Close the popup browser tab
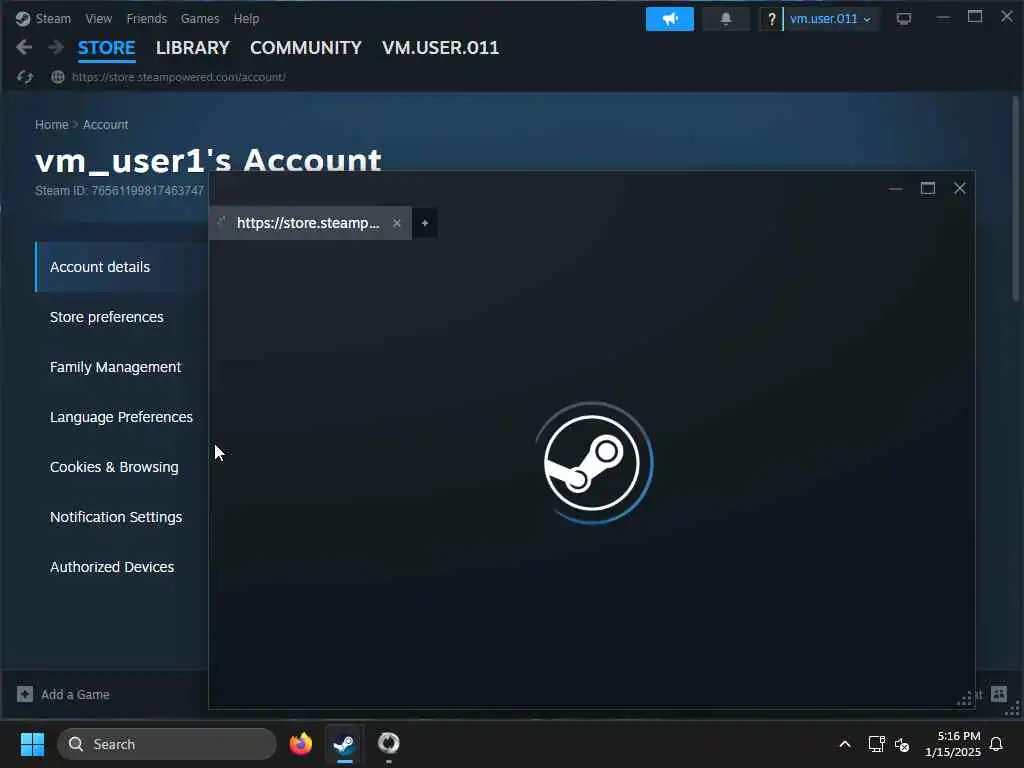 [396, 223]
